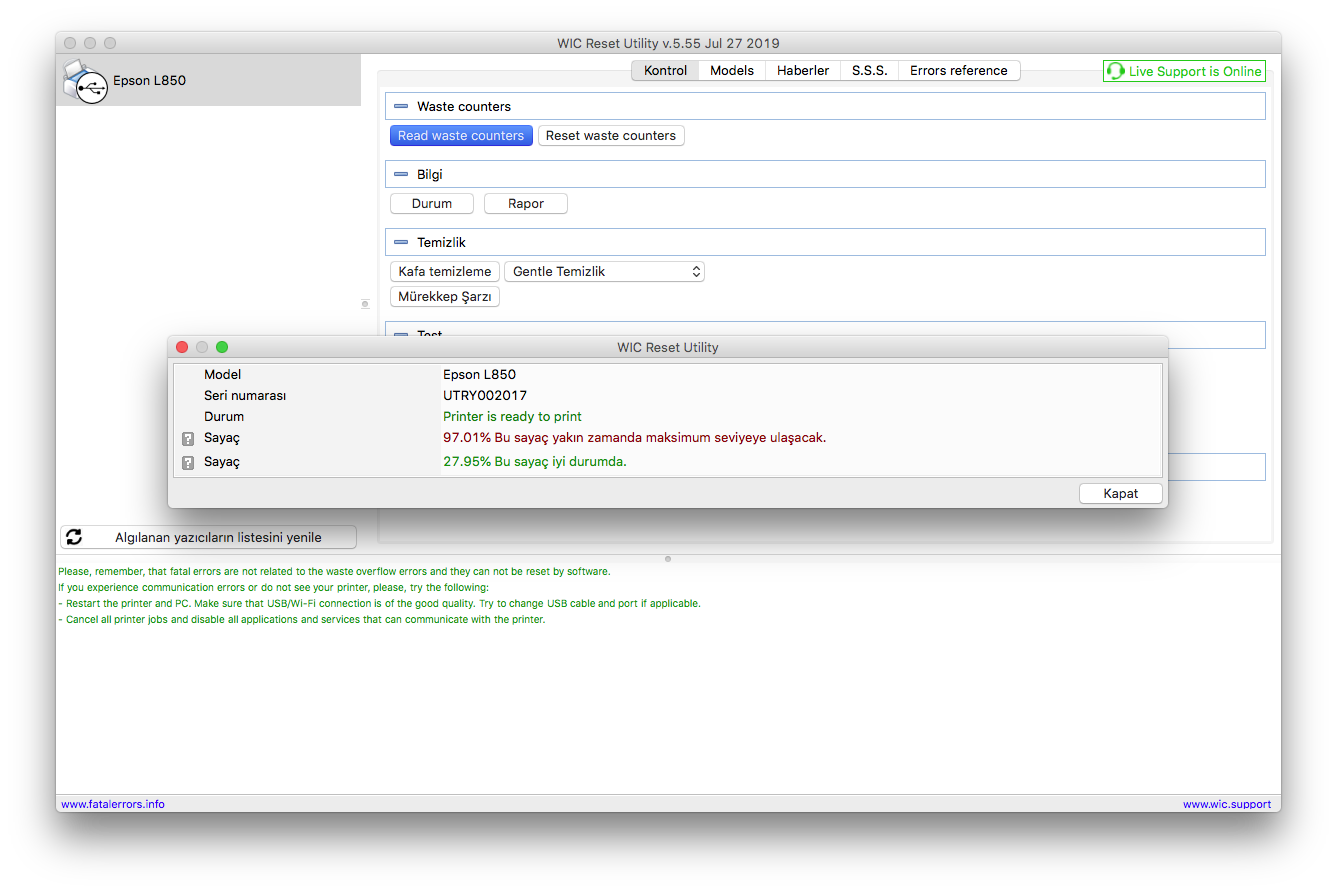Image resolution: width=1337 pixels, height=892 pixels.
Task: Switch to the S.S.S. tab
Action: (869, 70)
